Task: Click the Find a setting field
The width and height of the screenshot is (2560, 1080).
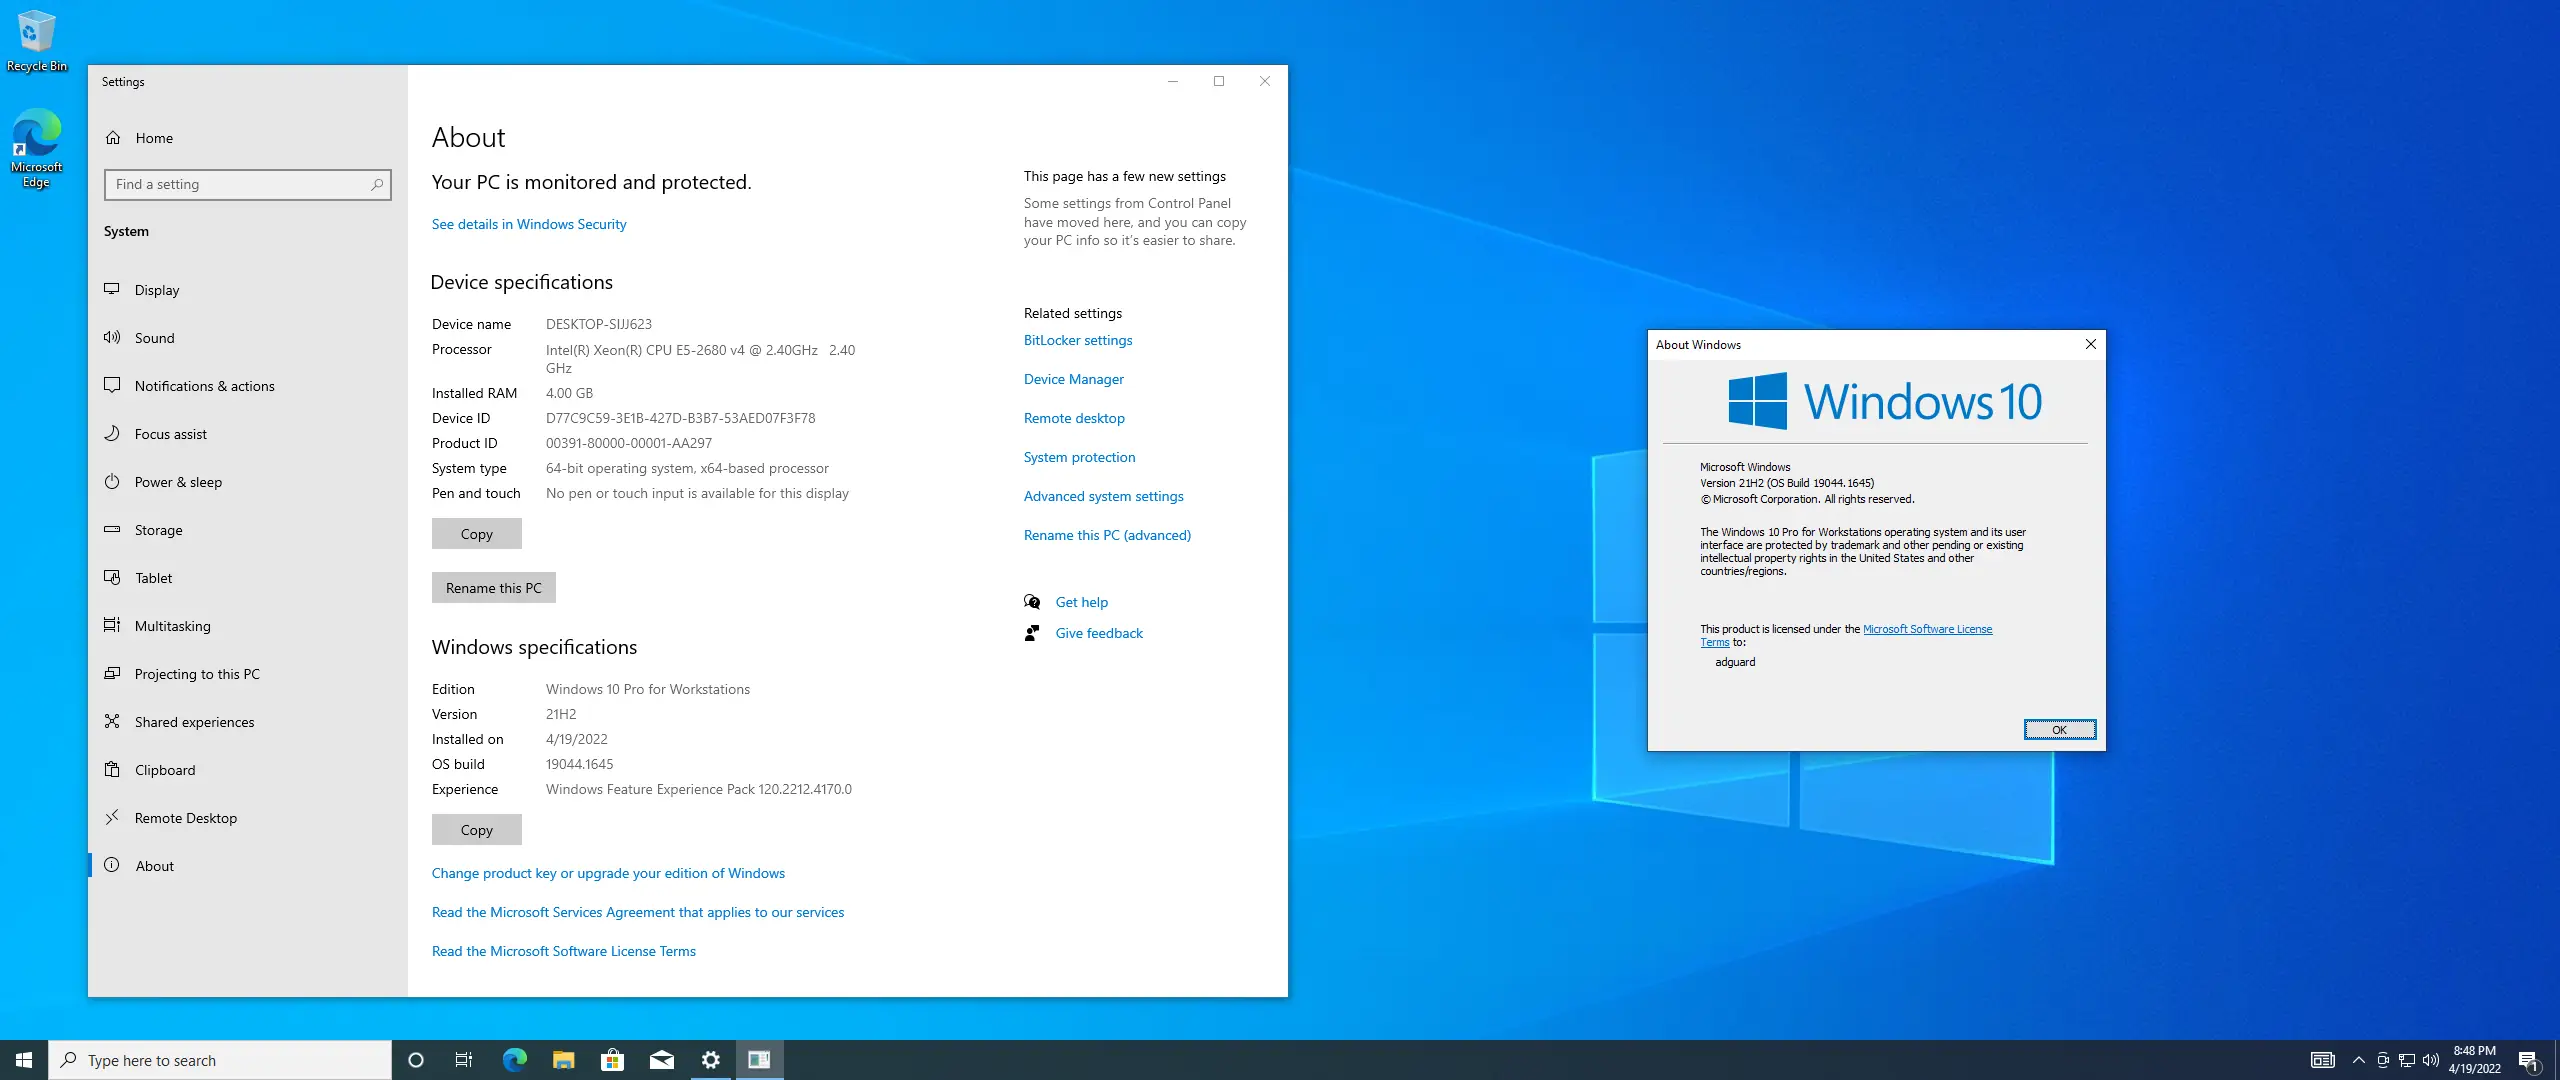Action: [x=240, y=184]
